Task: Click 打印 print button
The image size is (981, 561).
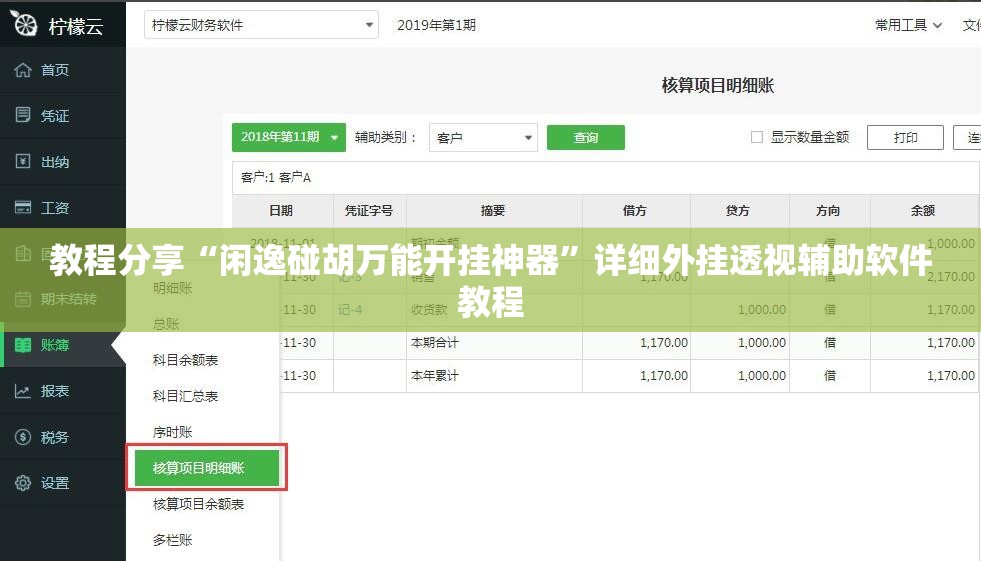Action: 905,138
